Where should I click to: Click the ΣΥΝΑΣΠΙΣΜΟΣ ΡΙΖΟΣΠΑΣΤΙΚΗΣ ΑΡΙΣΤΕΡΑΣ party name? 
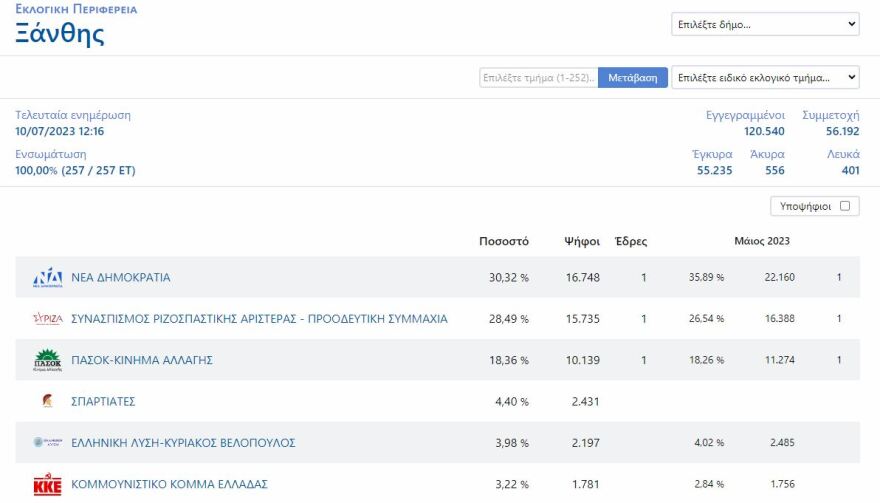(259, 319)
